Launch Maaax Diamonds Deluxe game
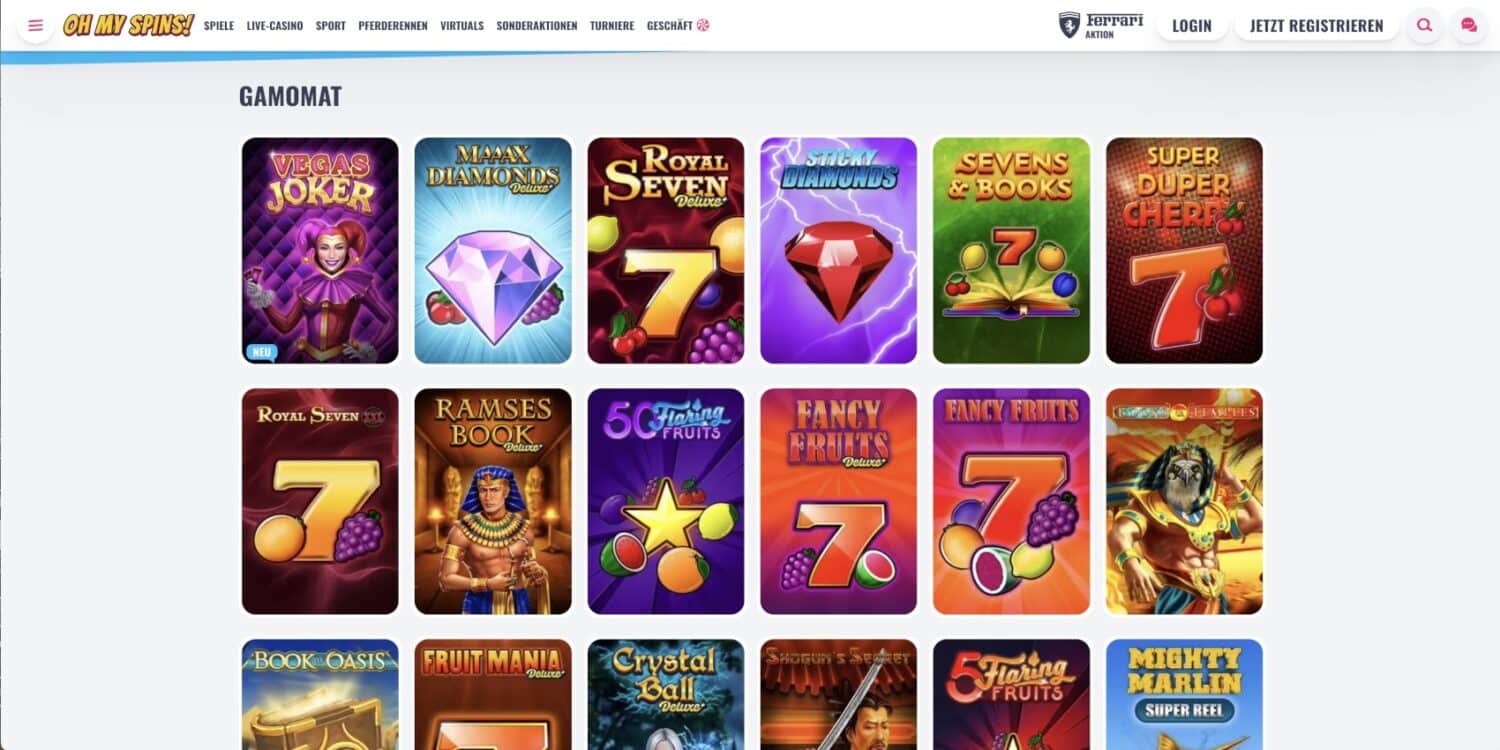The height and width of the screenshot is (750, 1500). pos(493,250)
